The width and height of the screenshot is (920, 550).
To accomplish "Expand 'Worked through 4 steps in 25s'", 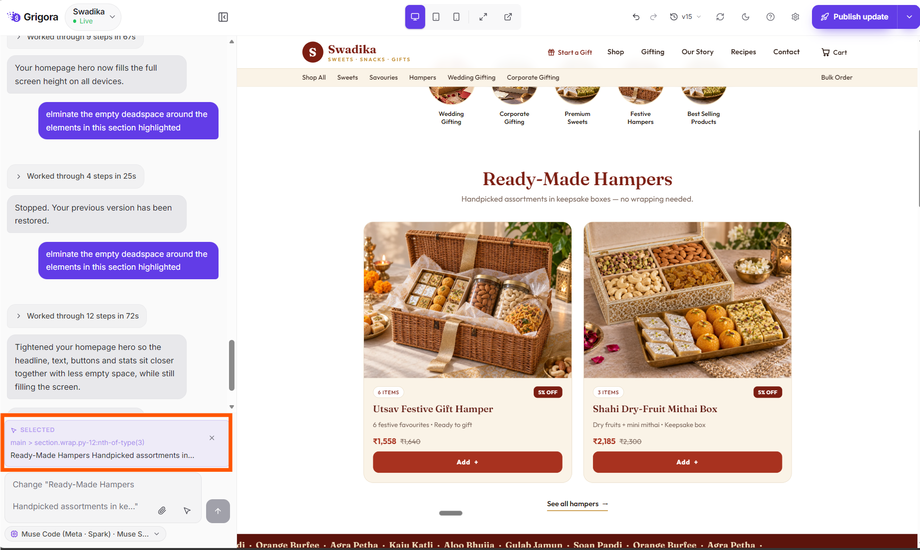I will (x=76, y=176).
